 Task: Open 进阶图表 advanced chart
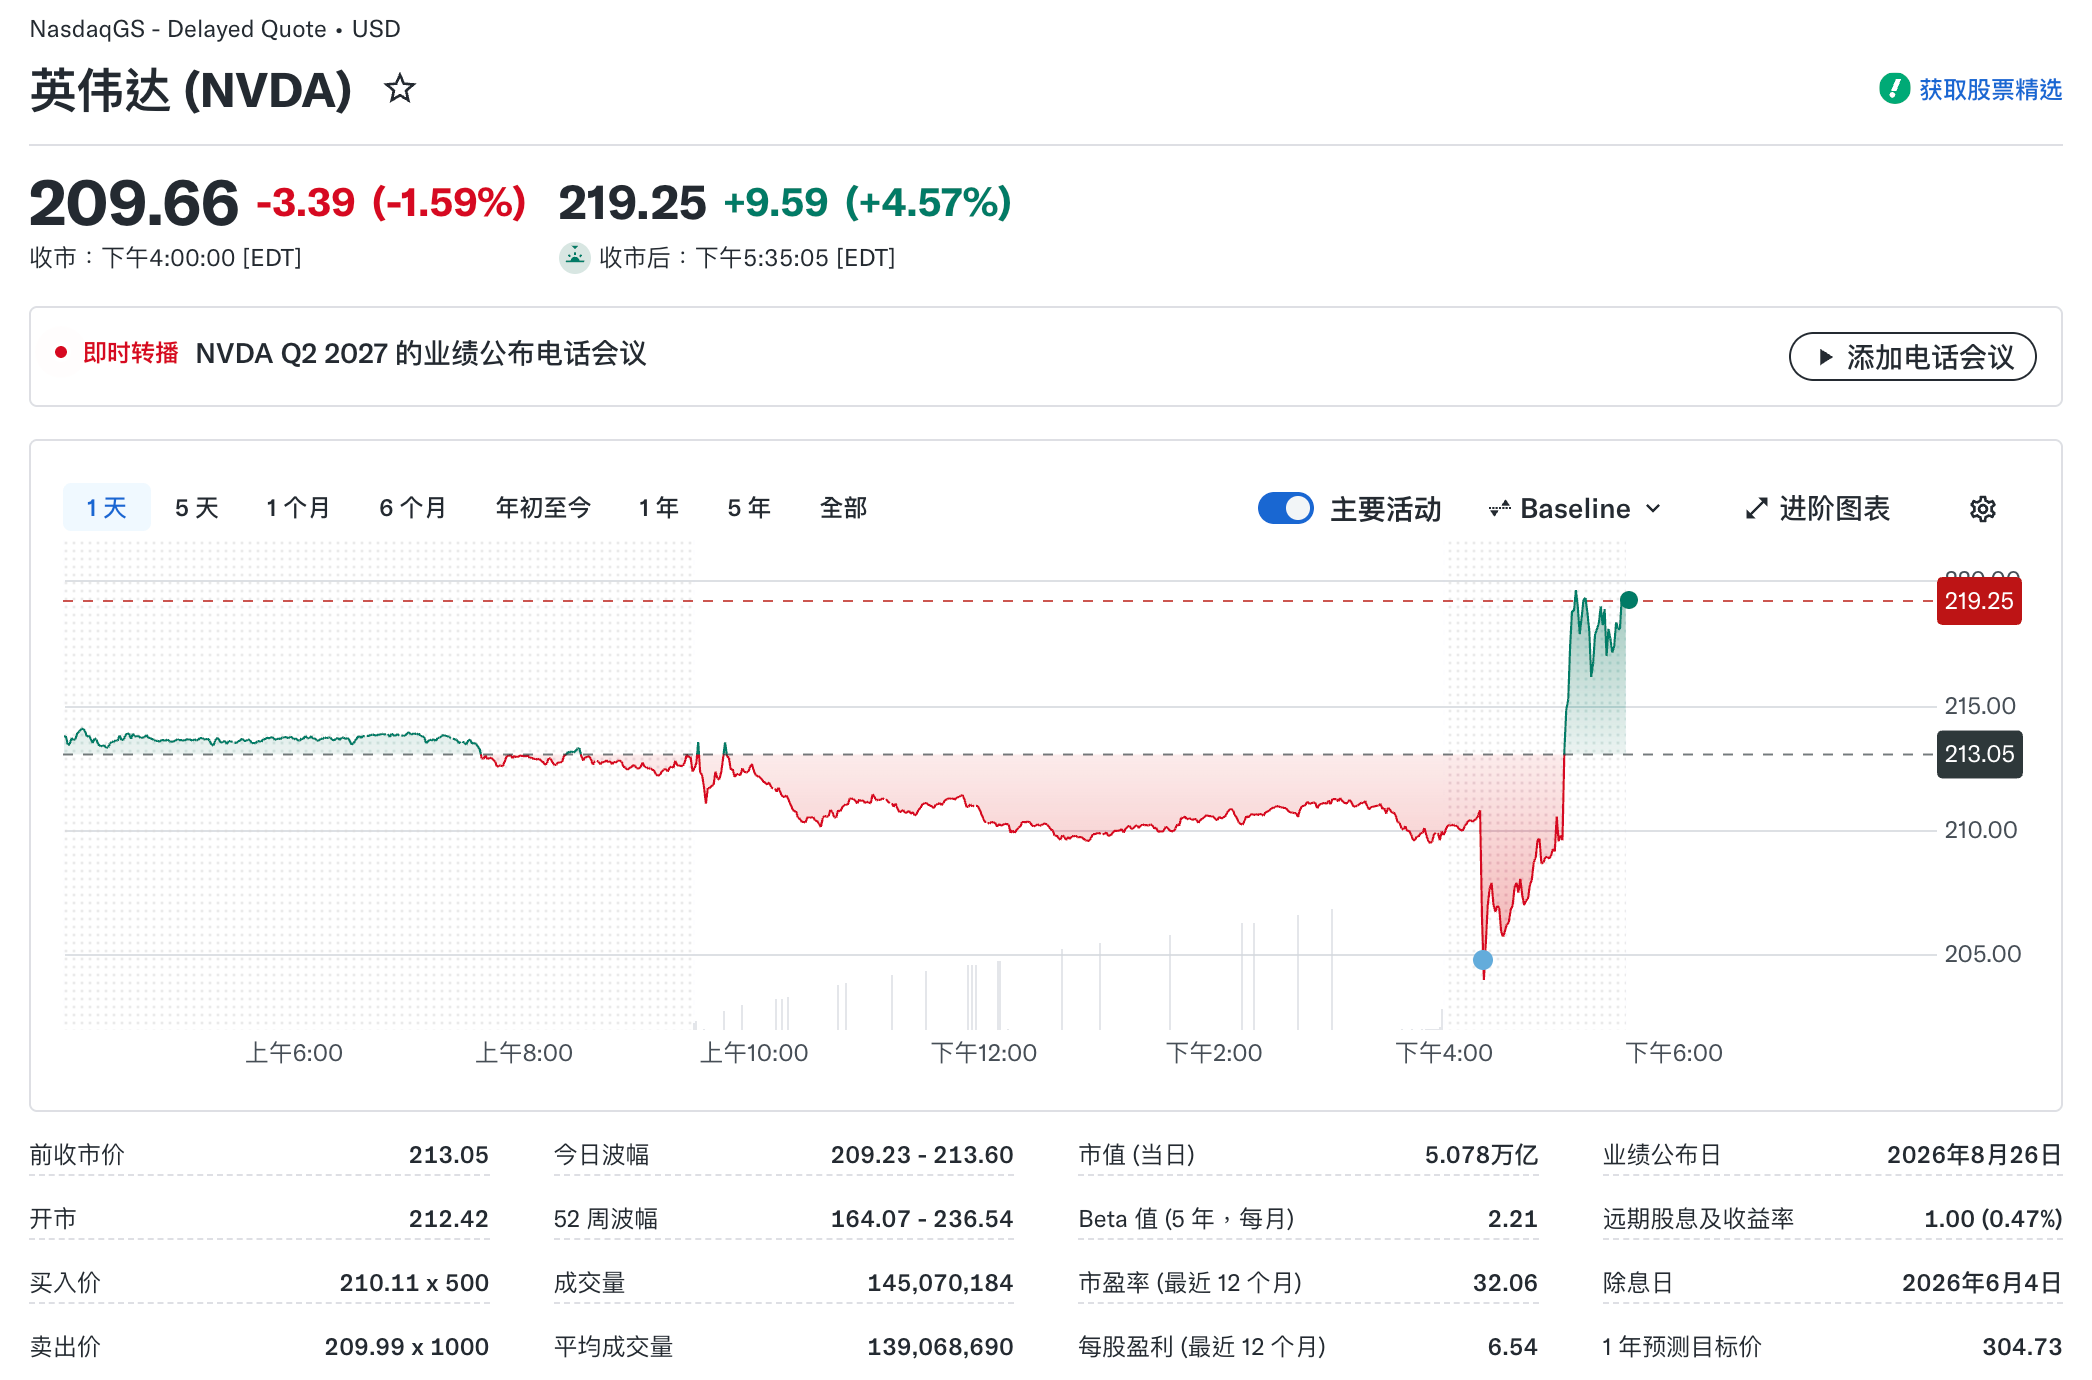1817,509
